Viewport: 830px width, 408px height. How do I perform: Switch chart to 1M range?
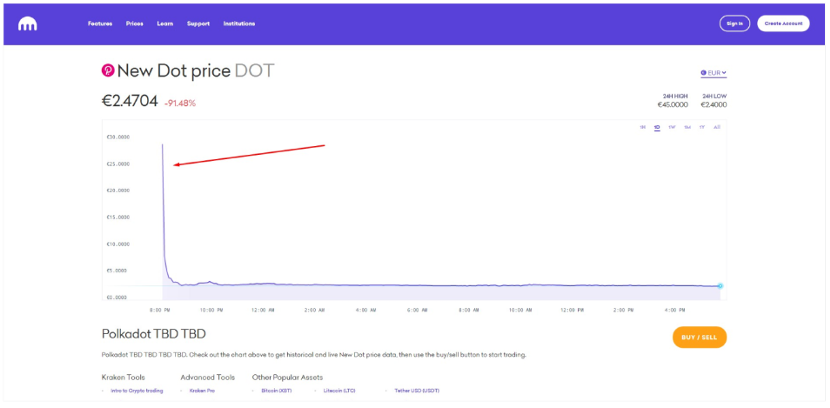tap(687, 127)
